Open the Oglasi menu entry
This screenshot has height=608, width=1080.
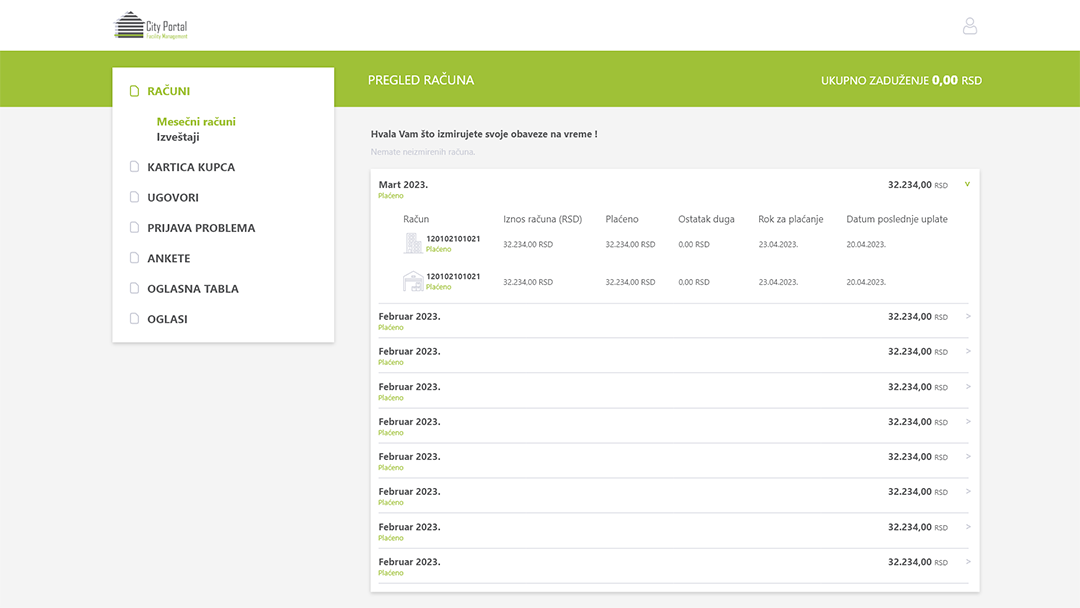(x=167, y=319)
